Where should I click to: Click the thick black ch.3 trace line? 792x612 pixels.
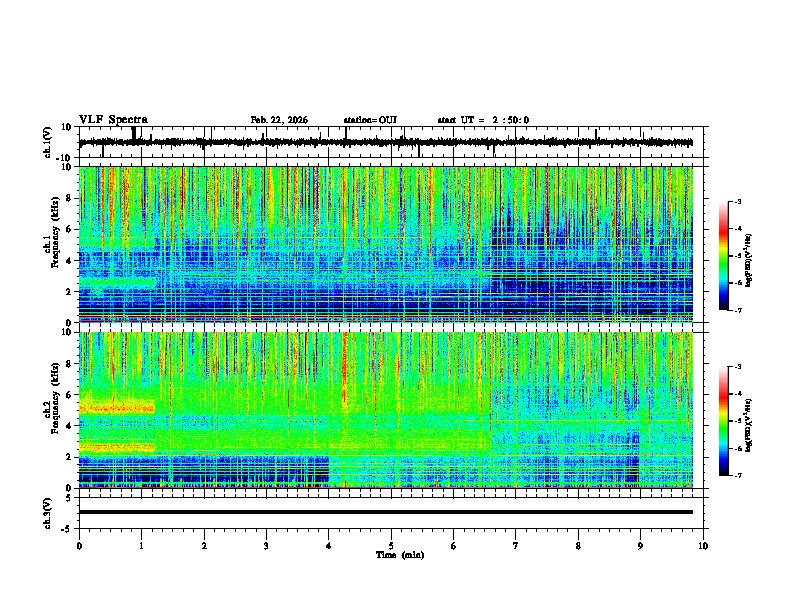pos(386,512)
